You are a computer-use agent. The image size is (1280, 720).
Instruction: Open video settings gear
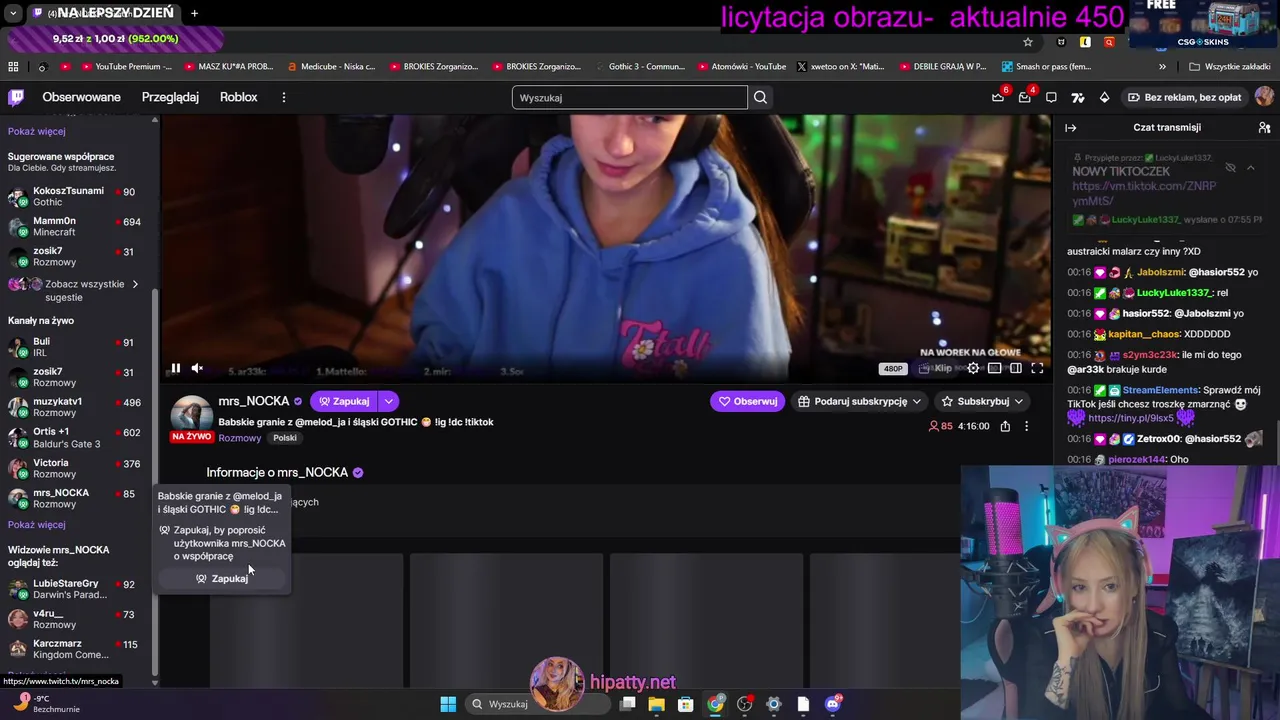(973, 368)
